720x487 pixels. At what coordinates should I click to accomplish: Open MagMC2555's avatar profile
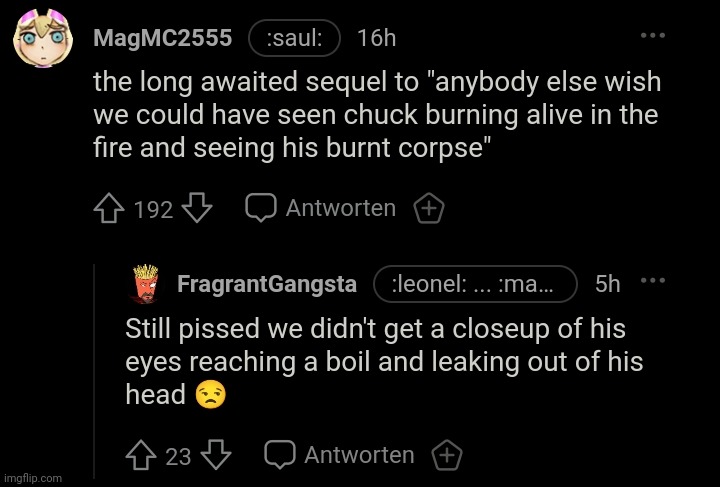[41, 40]
